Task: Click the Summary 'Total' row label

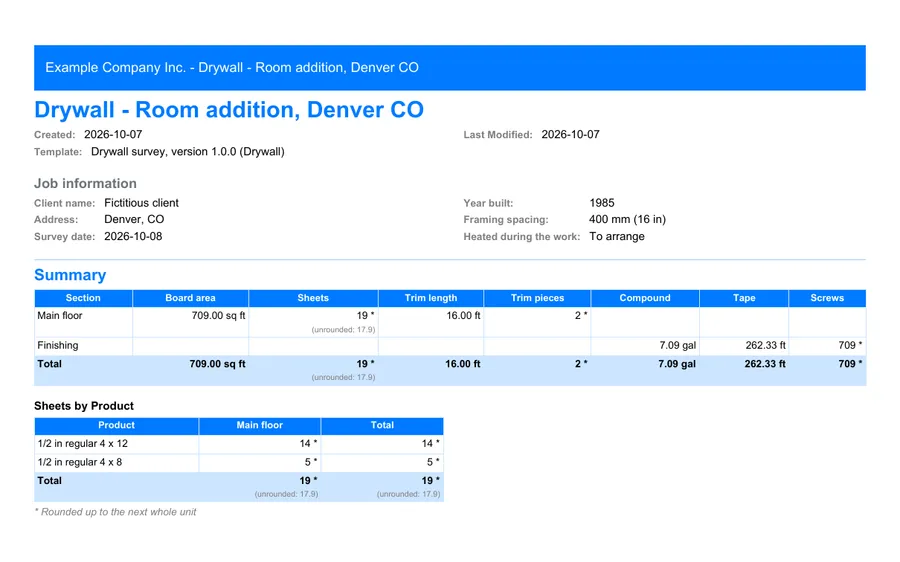Action: pyautogui.click(x=49, y=364)
